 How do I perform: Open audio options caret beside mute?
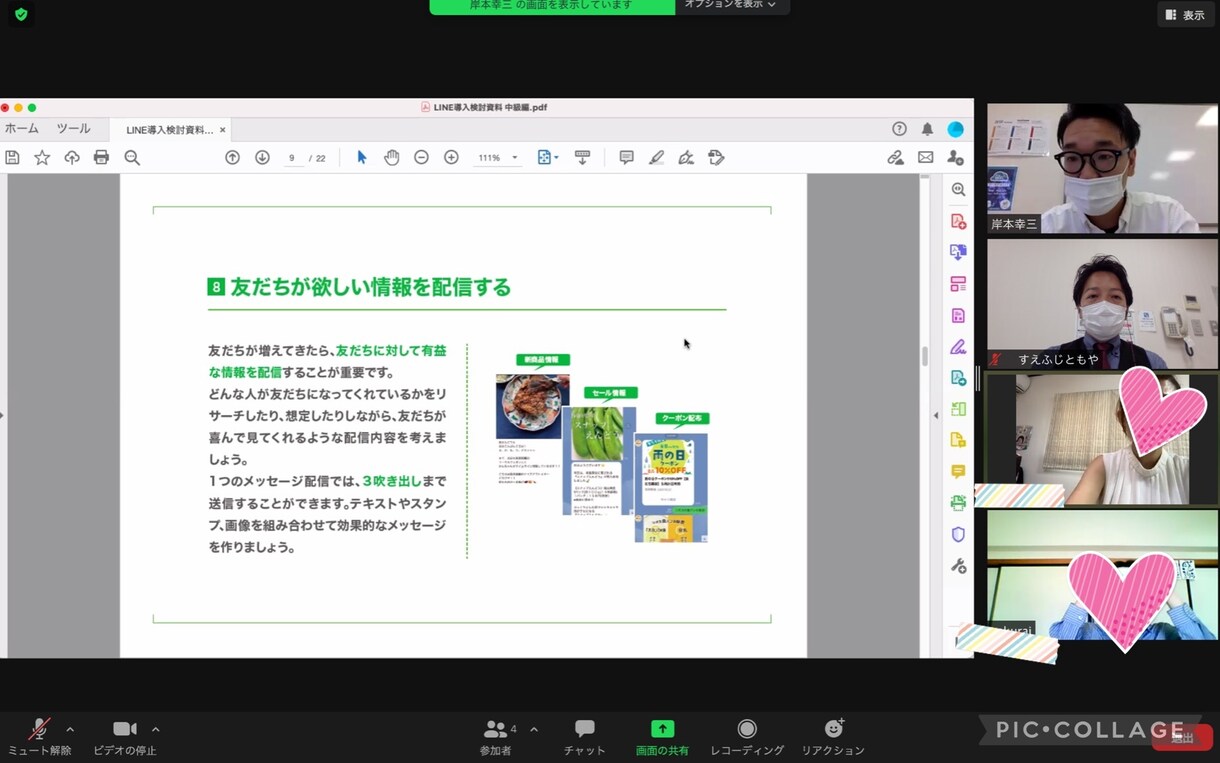coord(70,729)
